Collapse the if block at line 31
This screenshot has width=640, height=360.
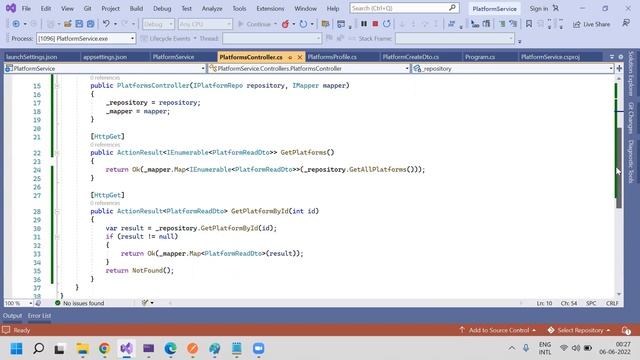point(57,237)
